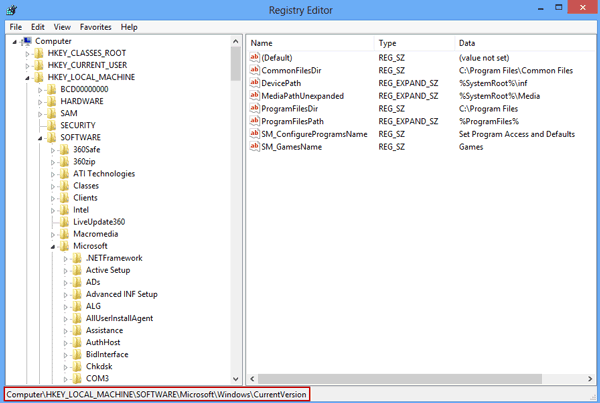Select the Assistance key label
This screenshot has width=600, height=403.
pos(104,330)
